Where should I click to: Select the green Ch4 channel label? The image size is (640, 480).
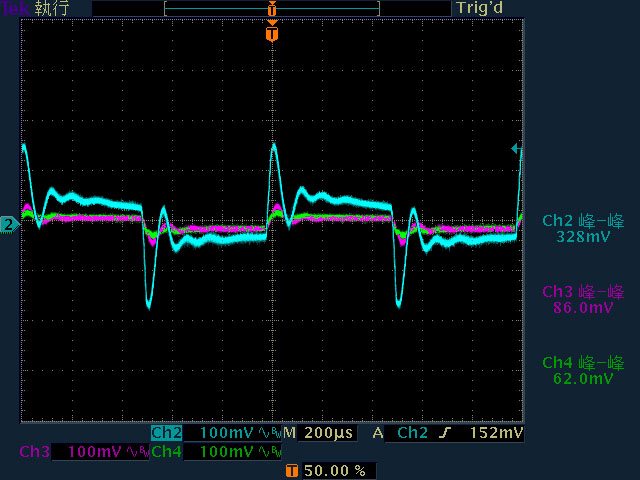pos(166,452)
